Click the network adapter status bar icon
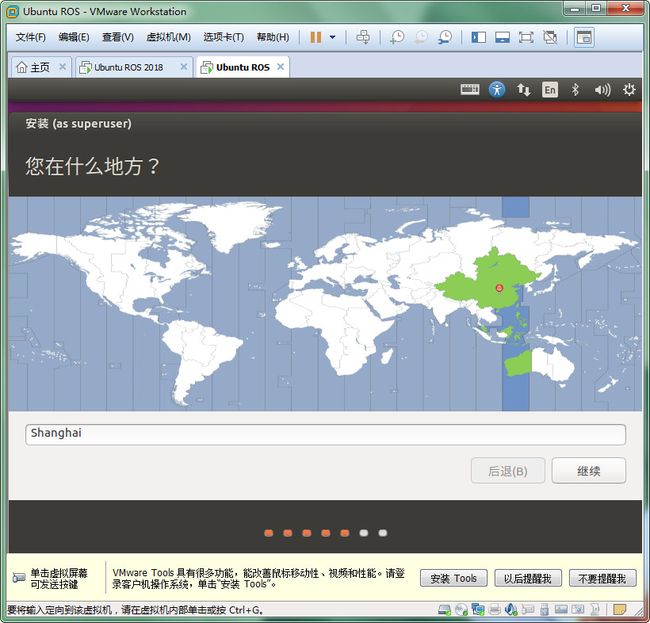Image resolution: width=650 pixels, height=623 pixels. [x=478, y=609]
